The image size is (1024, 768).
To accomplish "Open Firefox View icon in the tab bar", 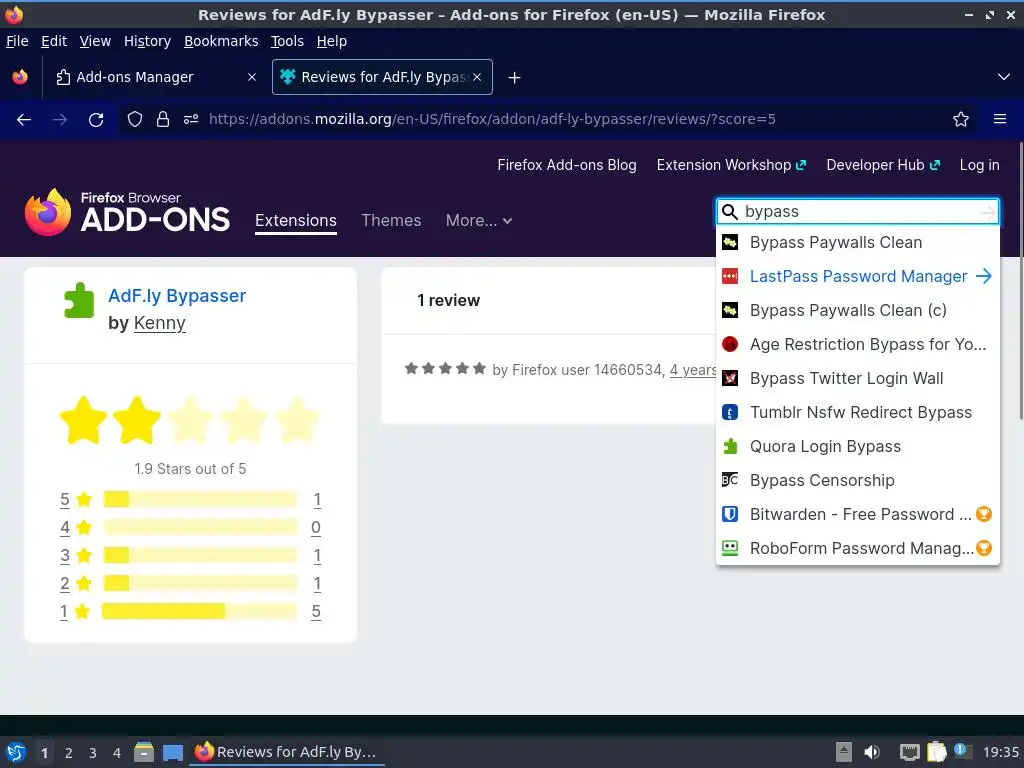I will 20,77.
